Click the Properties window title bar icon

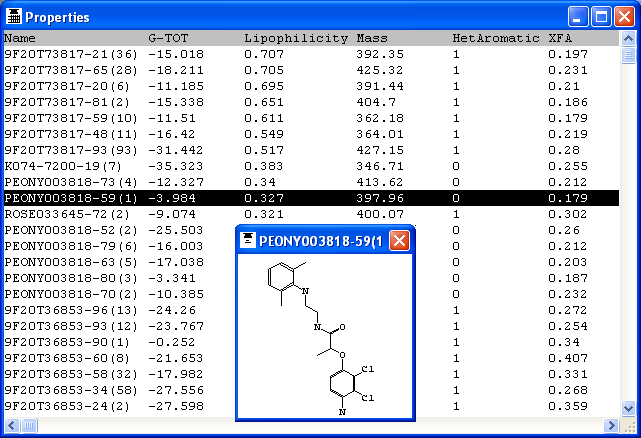(14, 17)
